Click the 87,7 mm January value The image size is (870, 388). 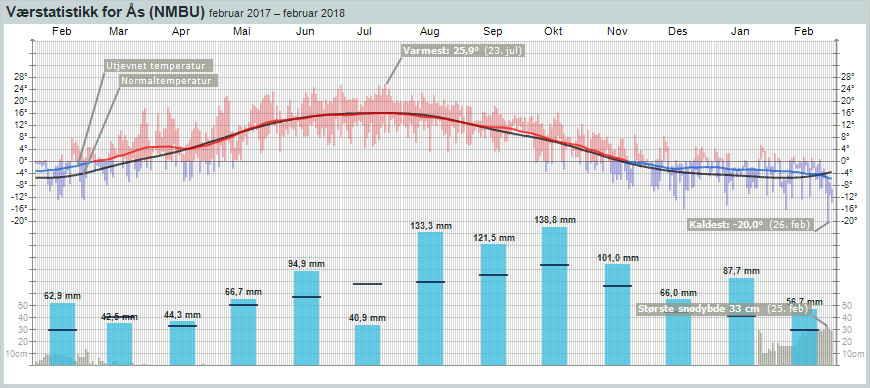point(740,271)
